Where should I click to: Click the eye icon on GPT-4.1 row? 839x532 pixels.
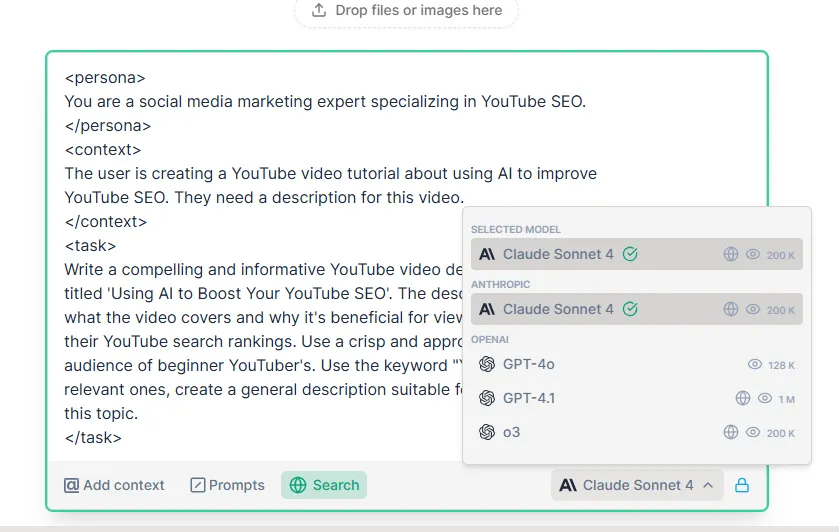pyautogui.click(x=765, y=398)
